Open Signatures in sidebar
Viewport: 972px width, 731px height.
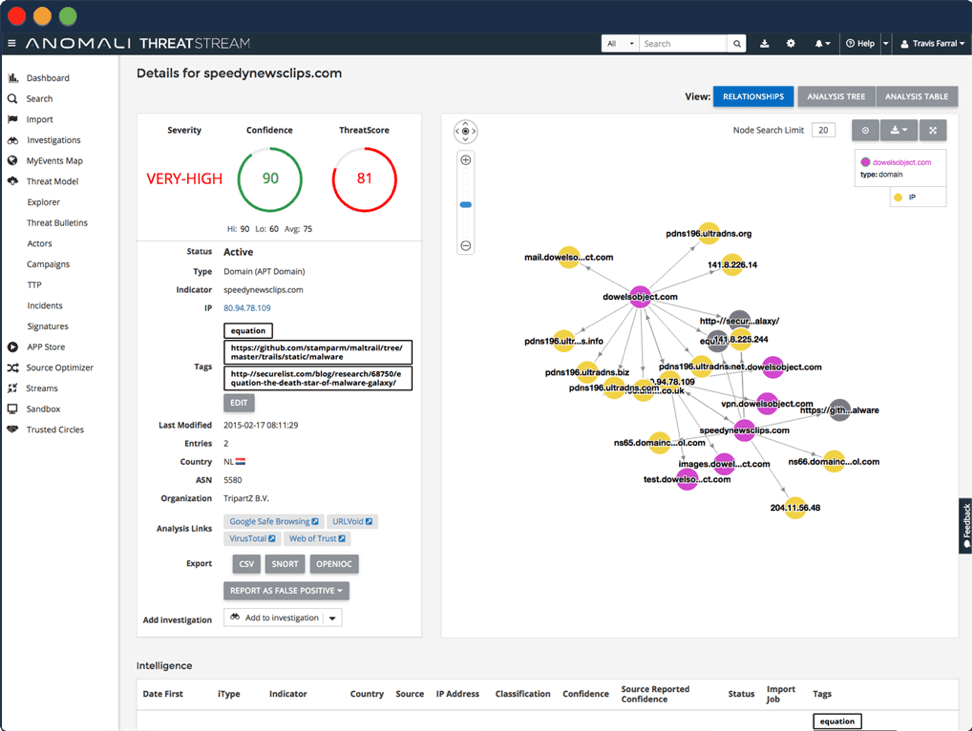point(47,326)
